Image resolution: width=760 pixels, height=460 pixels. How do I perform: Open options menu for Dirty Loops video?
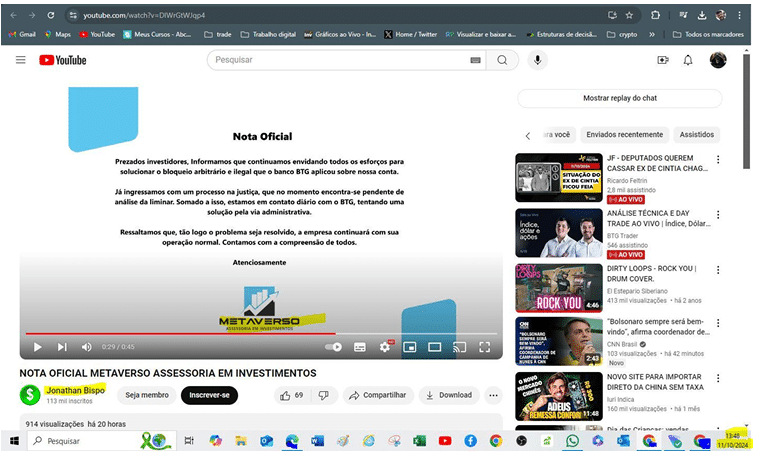pos(718,270)
